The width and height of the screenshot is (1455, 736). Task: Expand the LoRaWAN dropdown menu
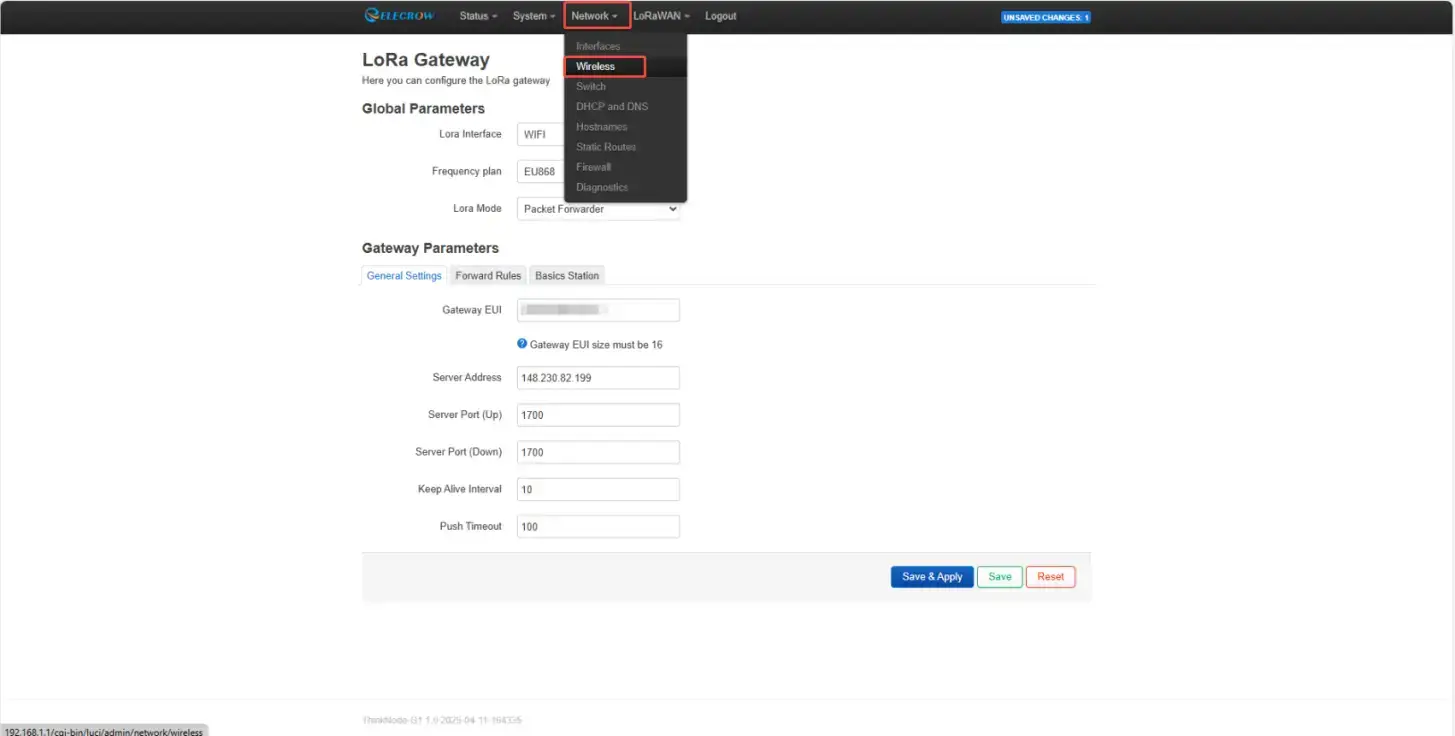pyautogui.click(x=661, y=16)
